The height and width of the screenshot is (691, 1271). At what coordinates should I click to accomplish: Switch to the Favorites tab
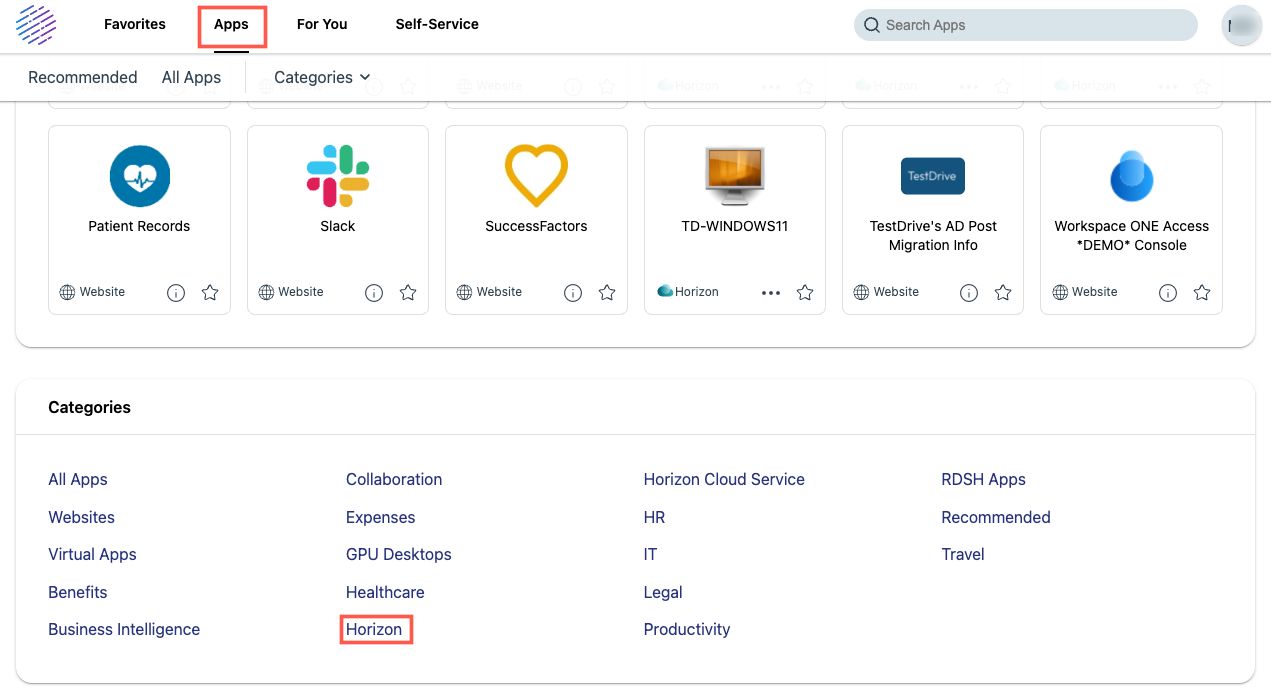135,24
